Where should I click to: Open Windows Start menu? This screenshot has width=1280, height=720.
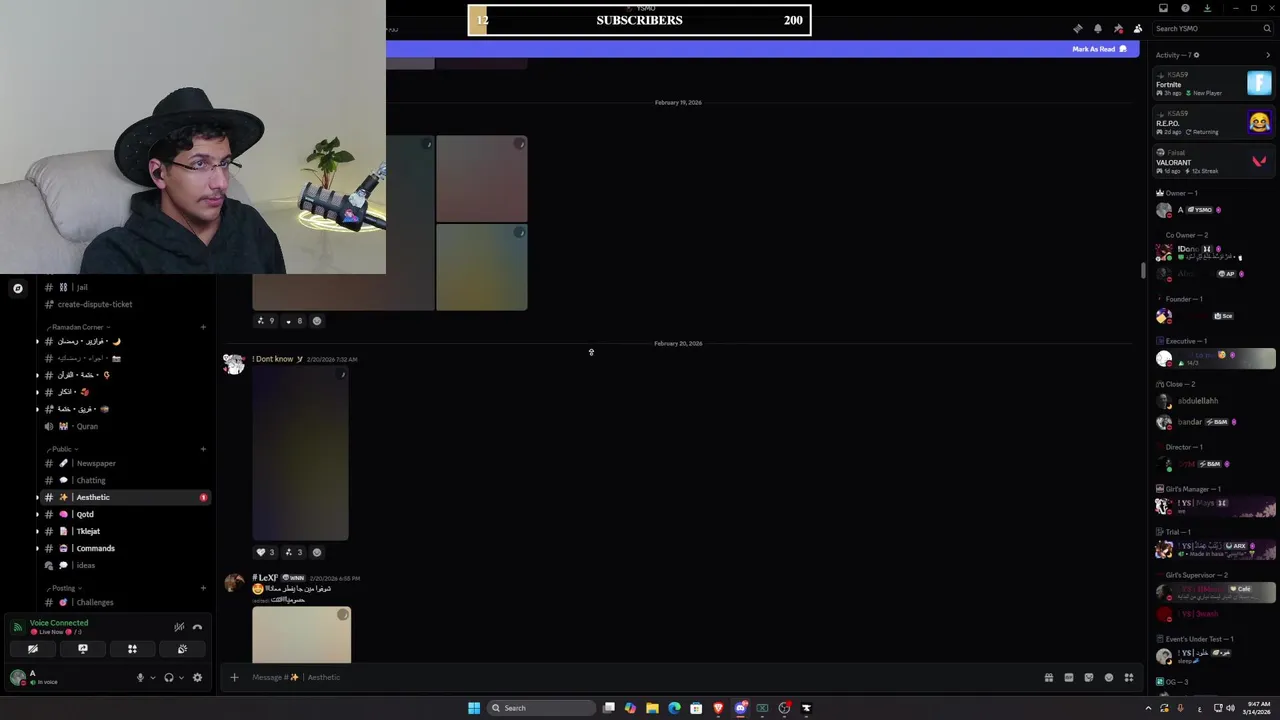coord(474,708)
